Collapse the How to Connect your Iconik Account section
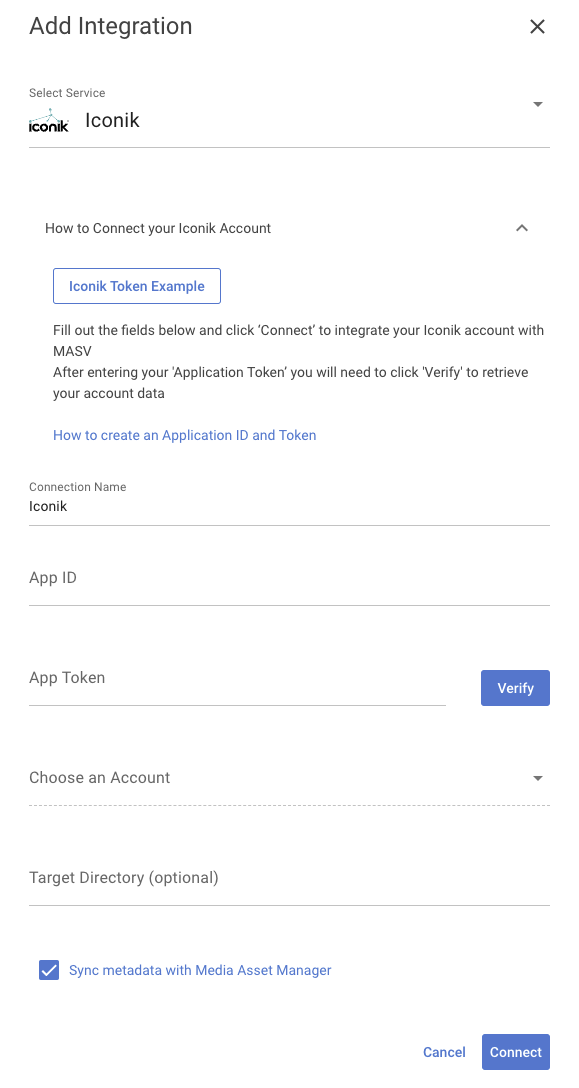This screenshot has height=1088, width=579. pos(522,228)
